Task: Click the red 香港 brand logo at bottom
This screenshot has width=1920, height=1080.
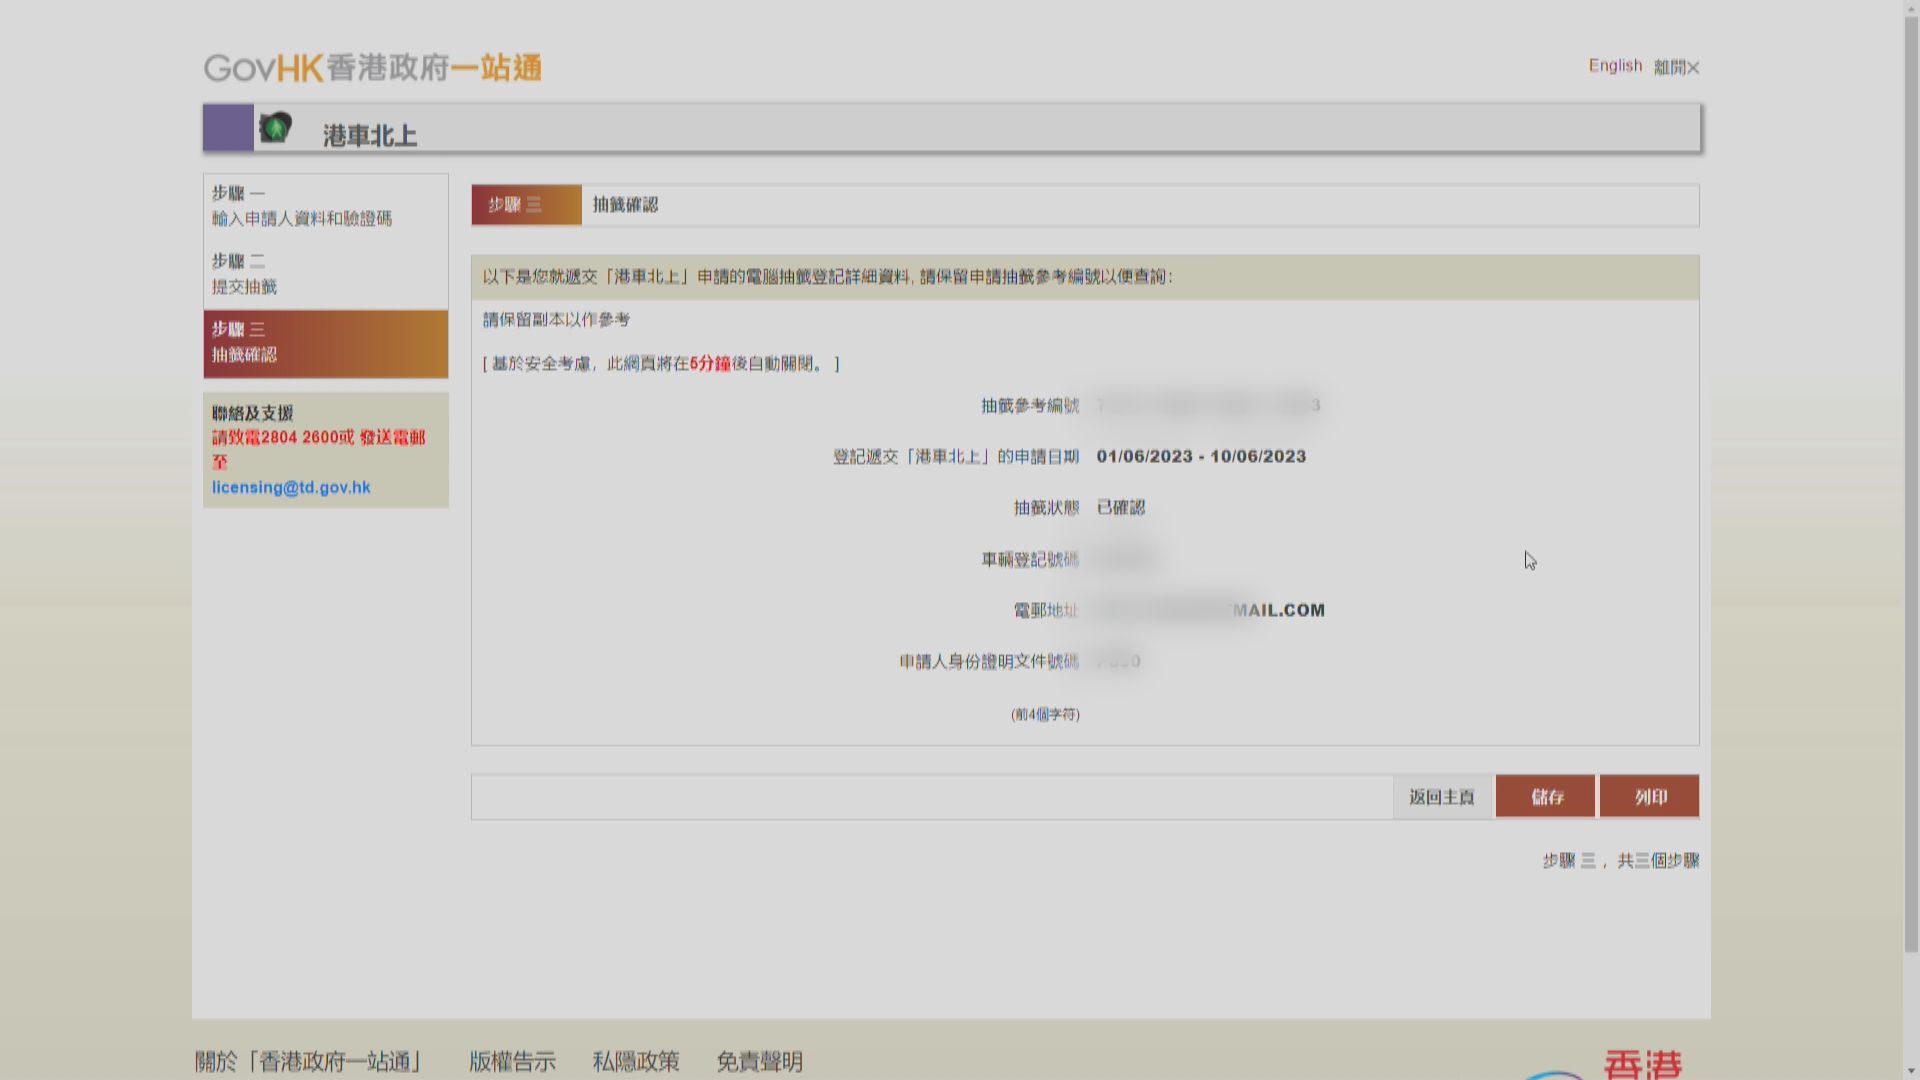Action: click(1642, 1064)
